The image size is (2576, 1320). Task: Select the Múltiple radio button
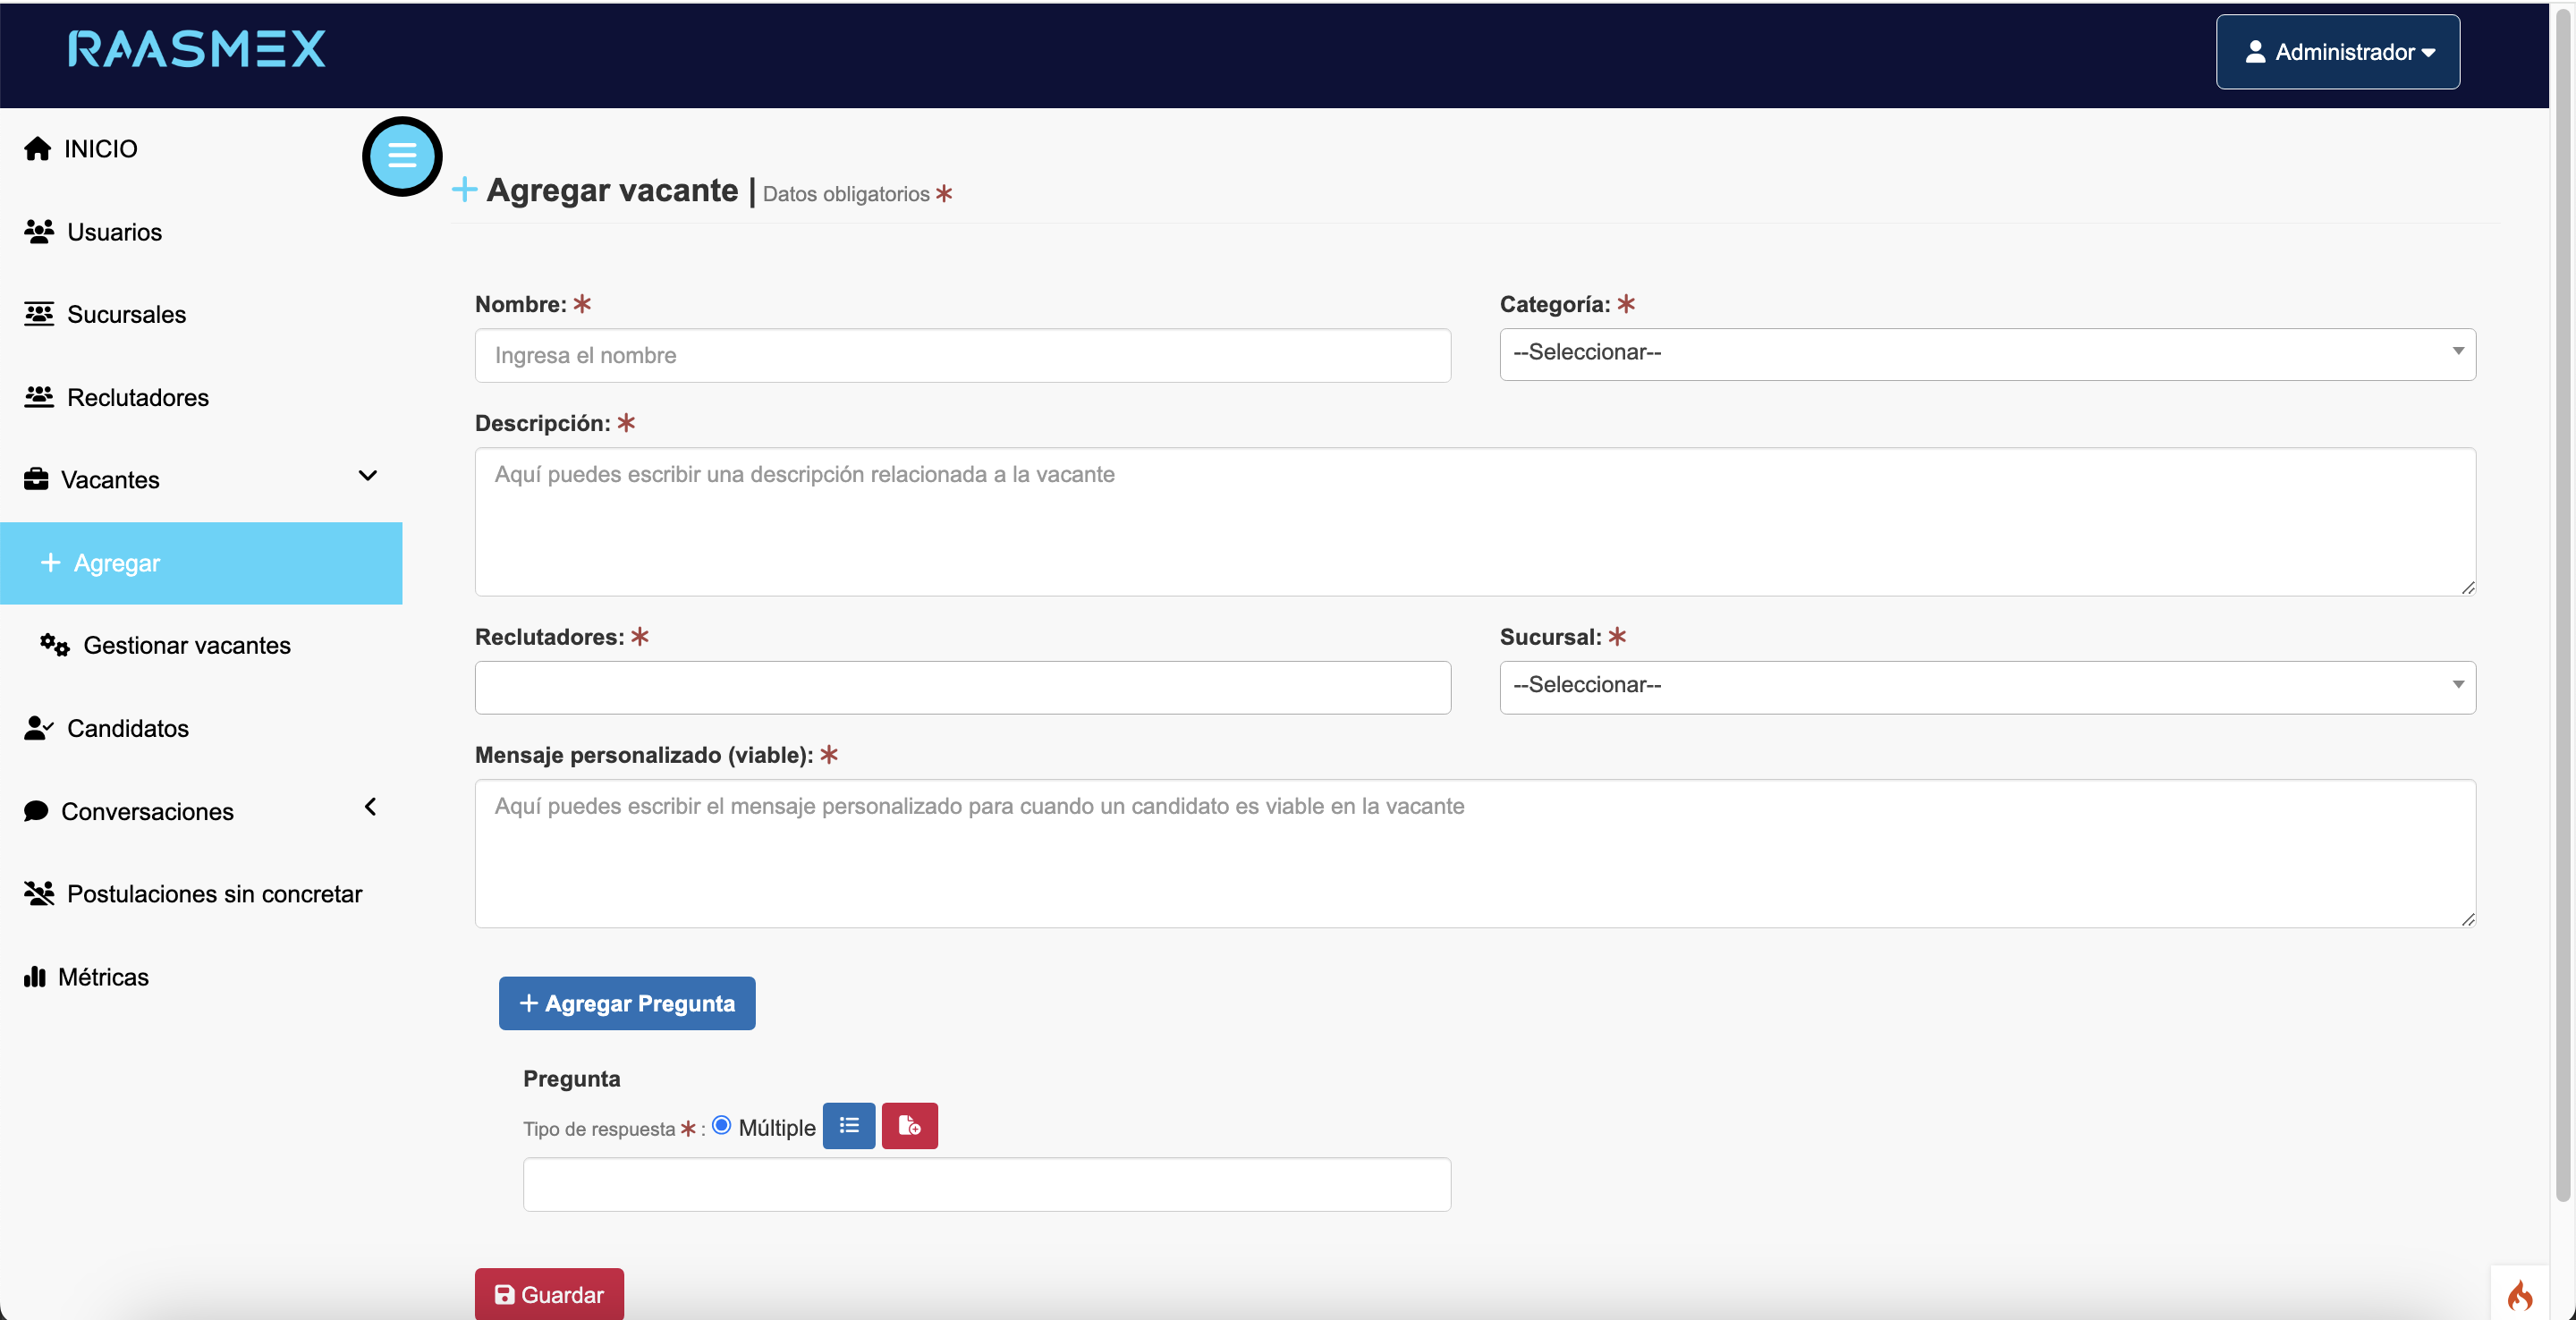[721, 1125]
